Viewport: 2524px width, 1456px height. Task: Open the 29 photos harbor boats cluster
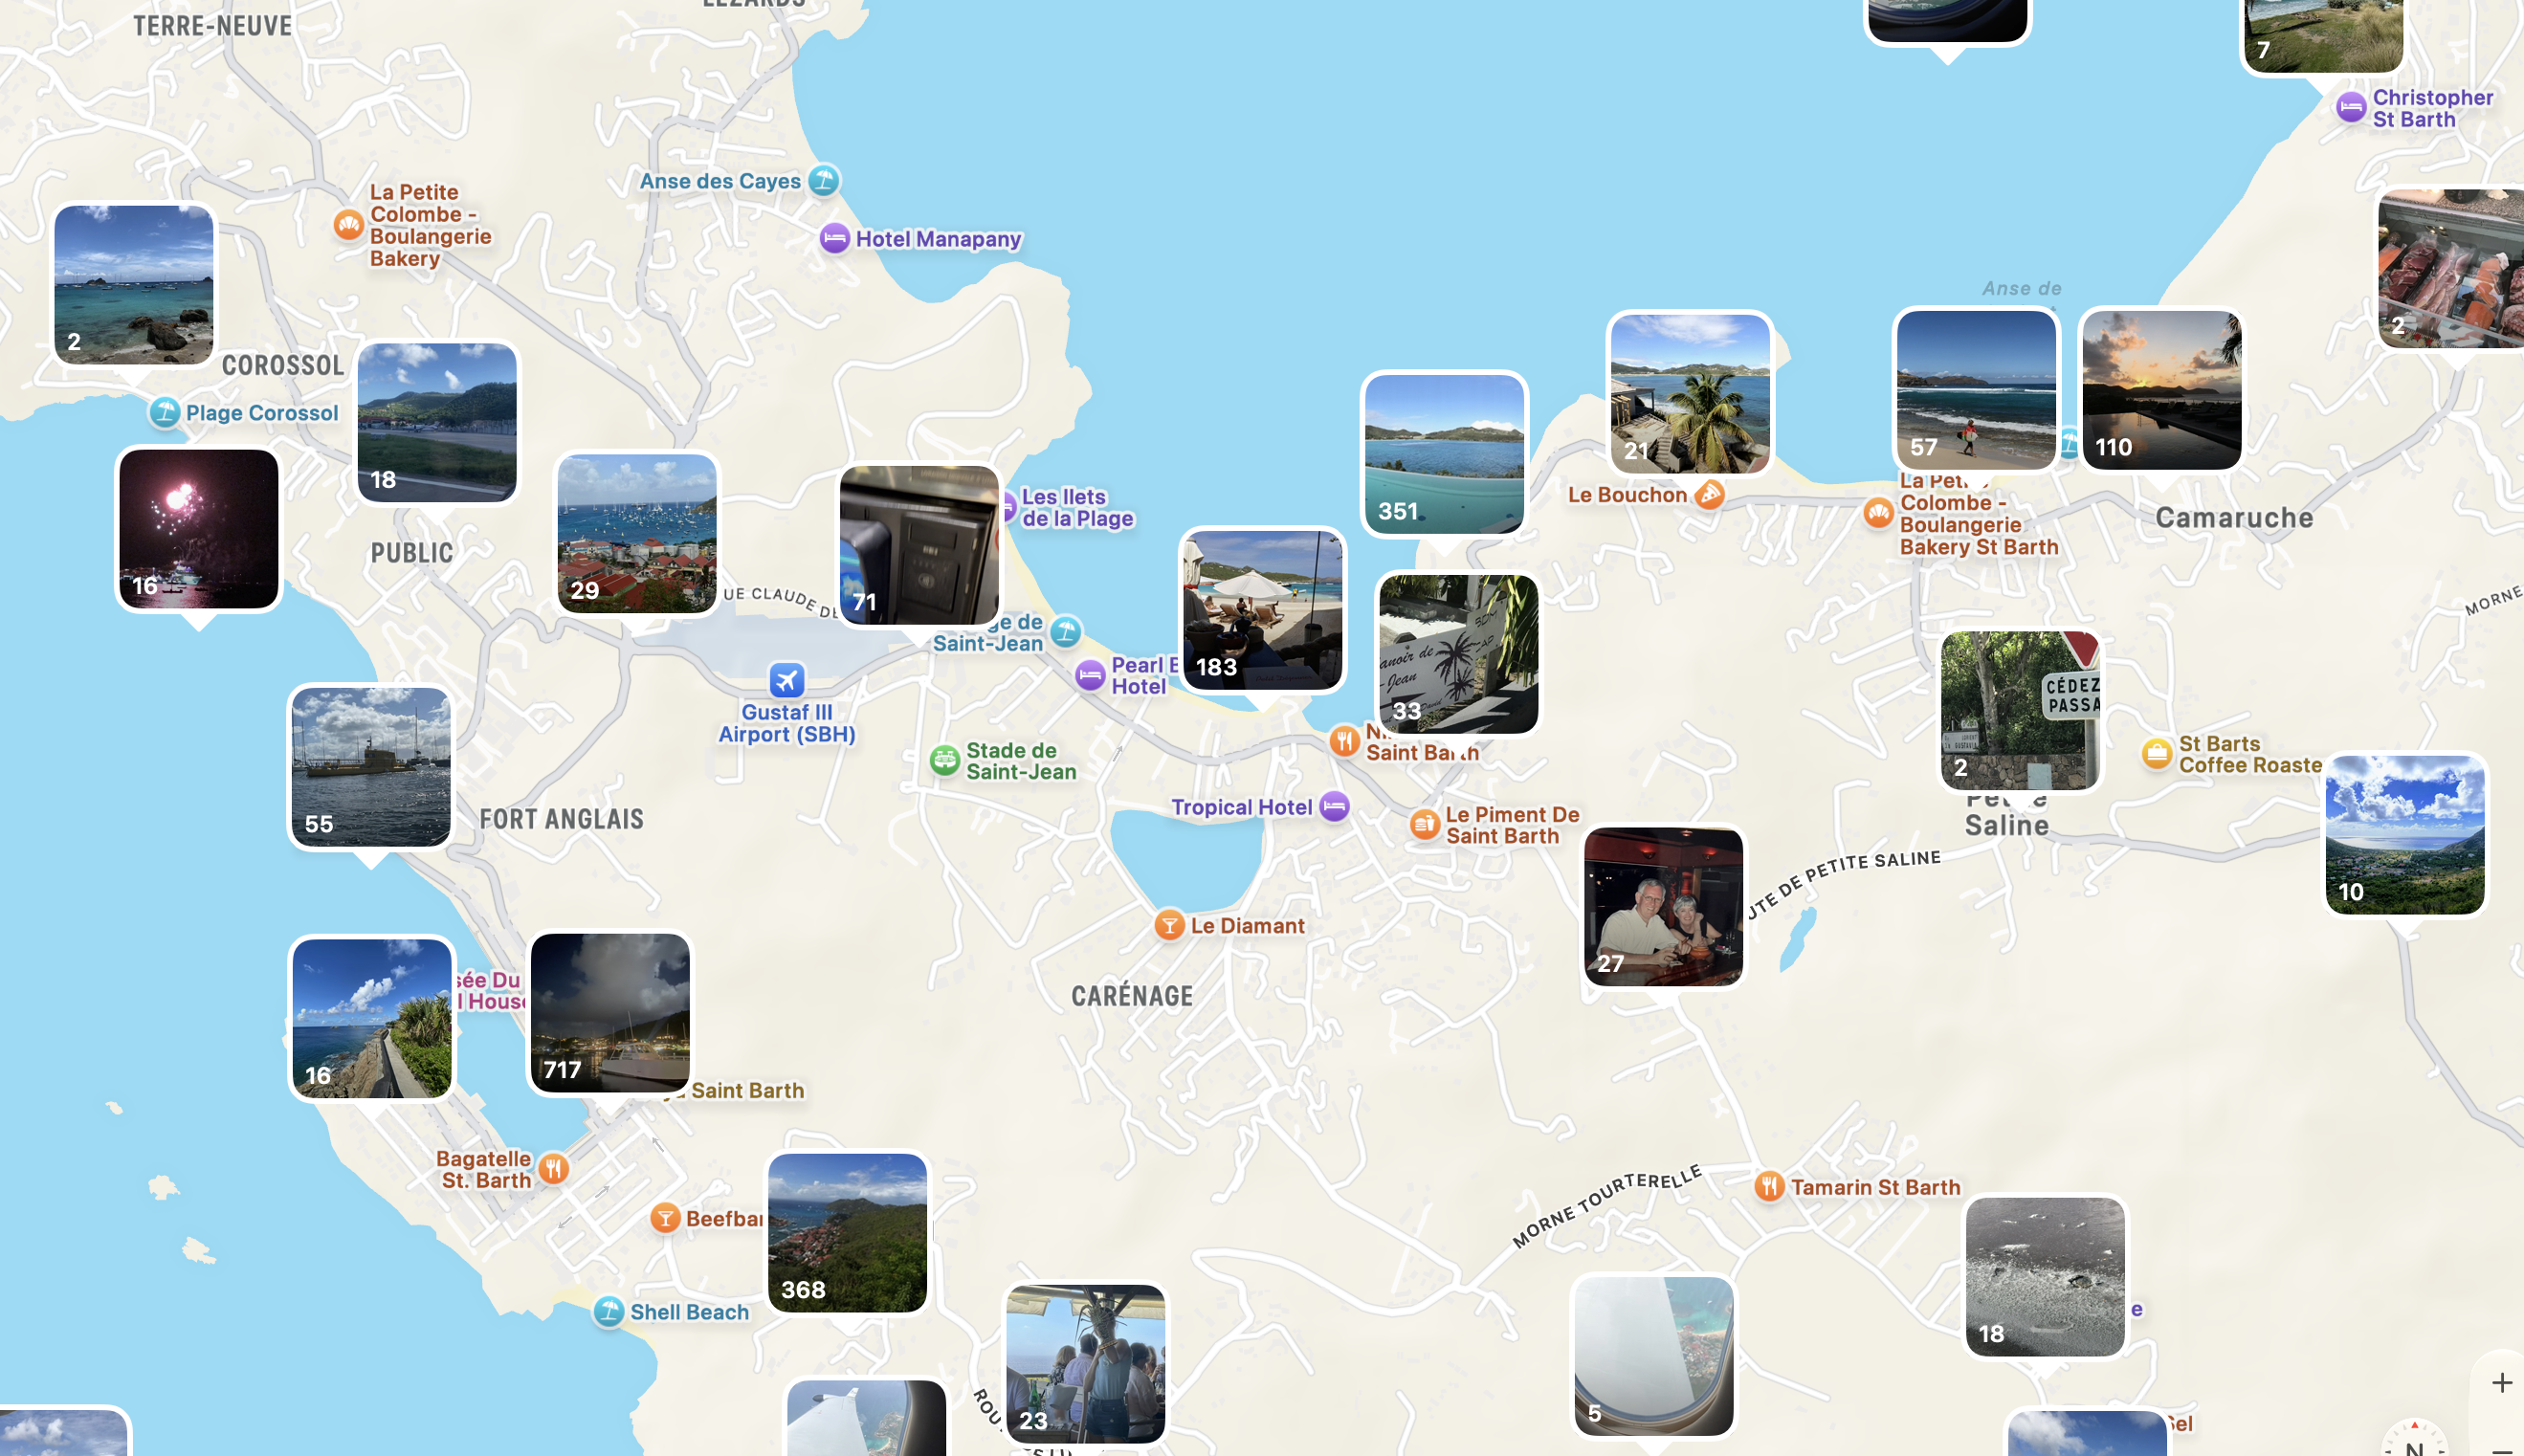pos(637,533)
